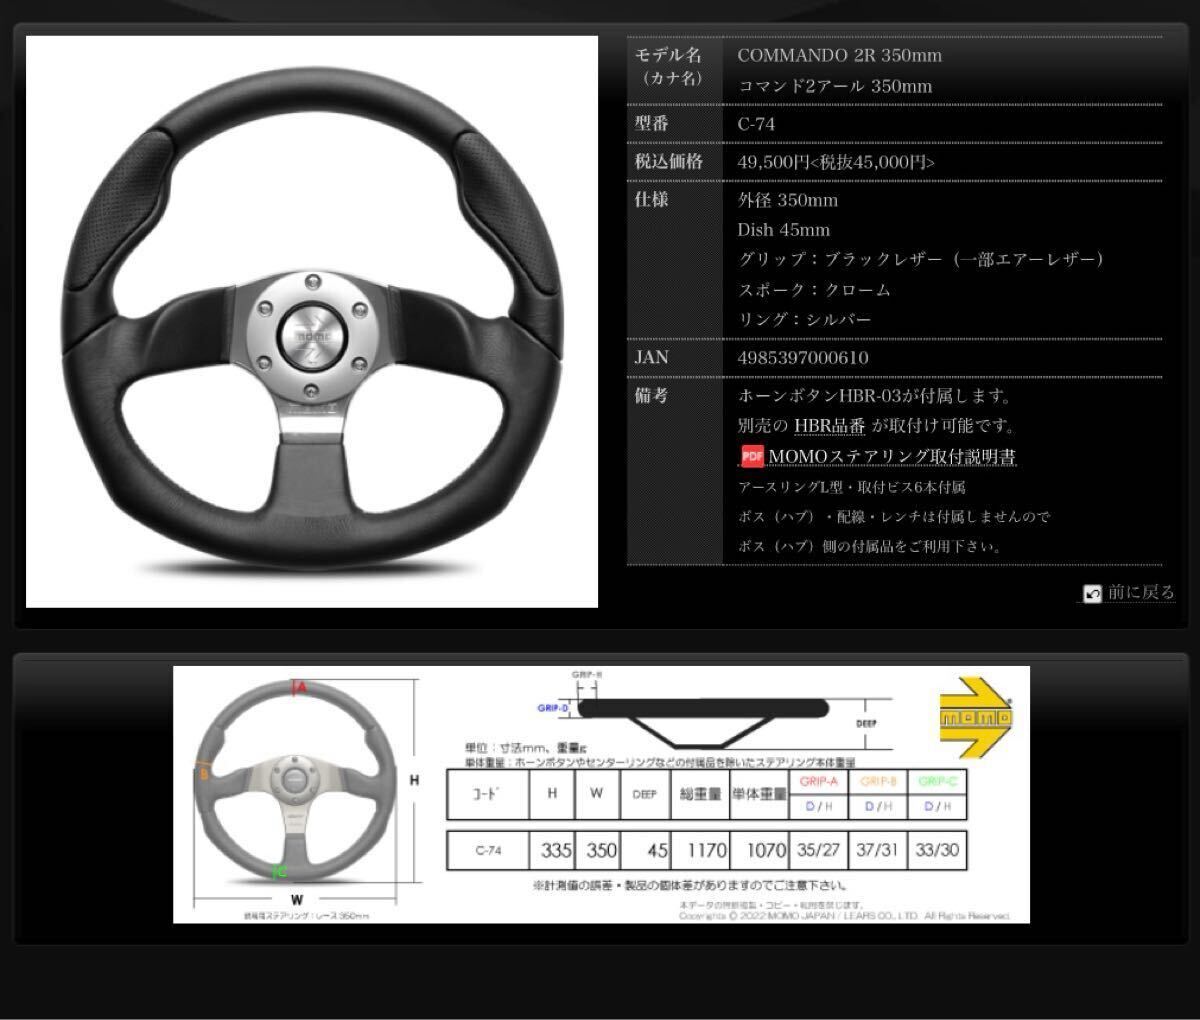The width and height of the screenshot is (1200, 1020).
Task: Click the large steering wheel product photo
Action: pos(312,322)
